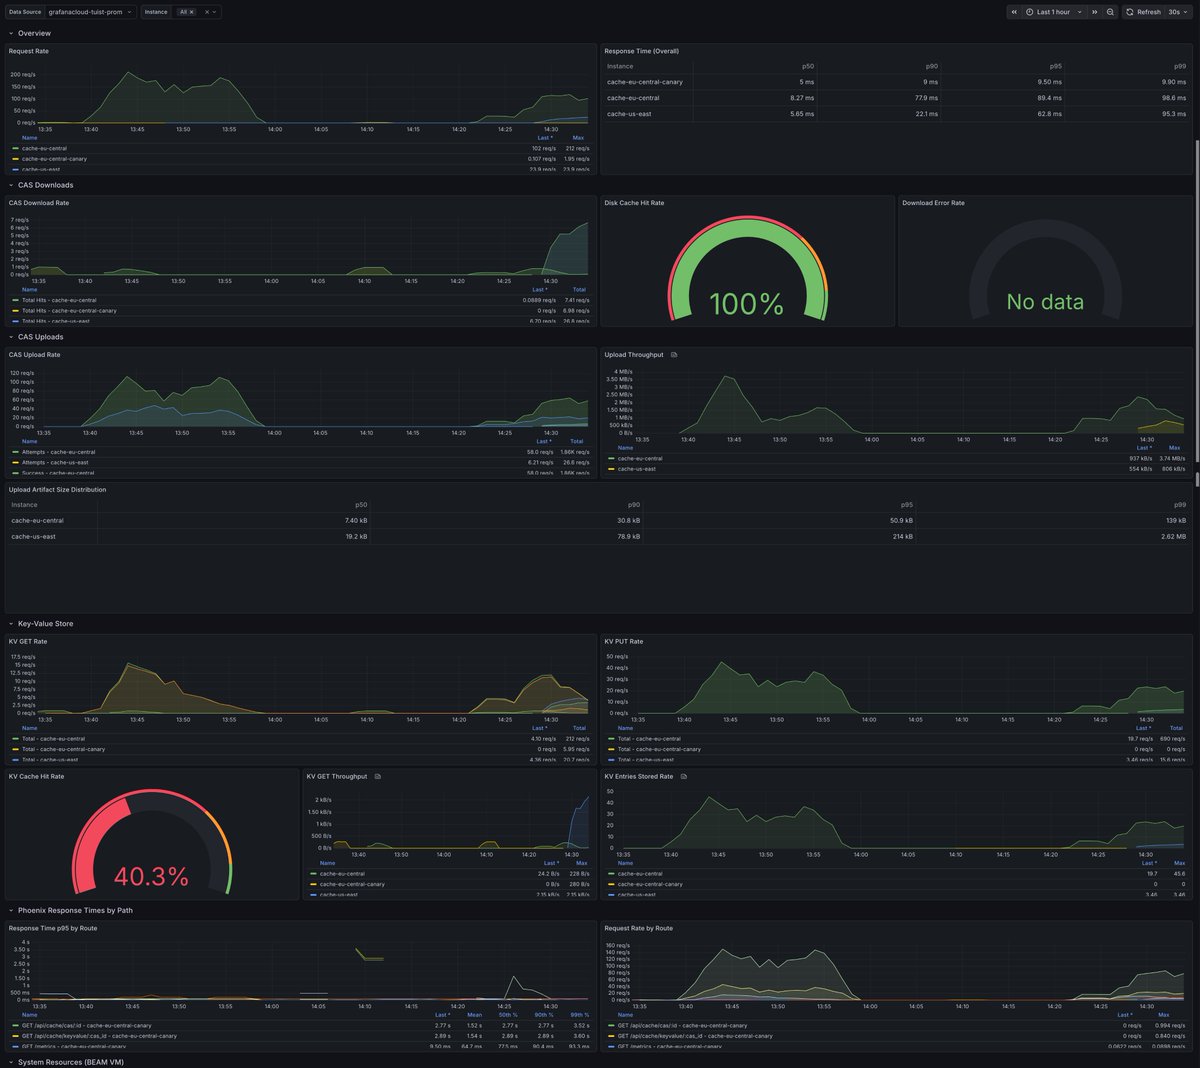Collapse the Key-Value Store section
This screenshot has width=1200, height=1068.
coord(45,623)
